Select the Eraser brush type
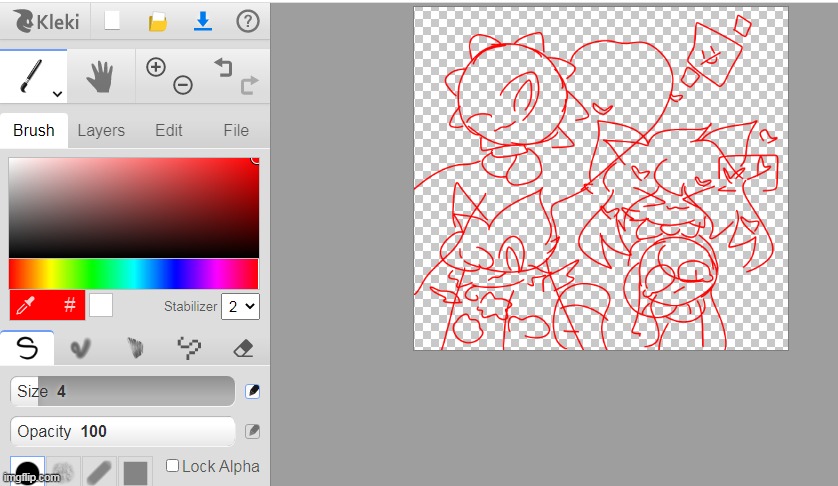Viewport: 838px width, 486px height. 242,348
